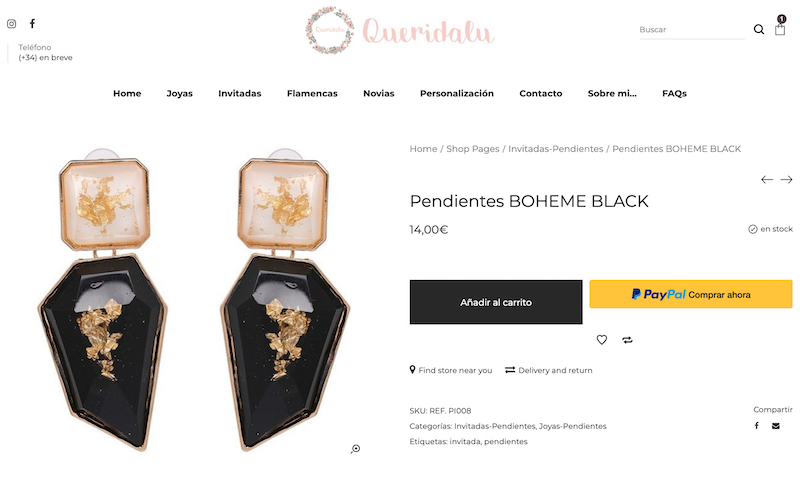This screenshot has width=800, height=498.
Task: Open the Flamencas menu
Action: pos(312,93)
